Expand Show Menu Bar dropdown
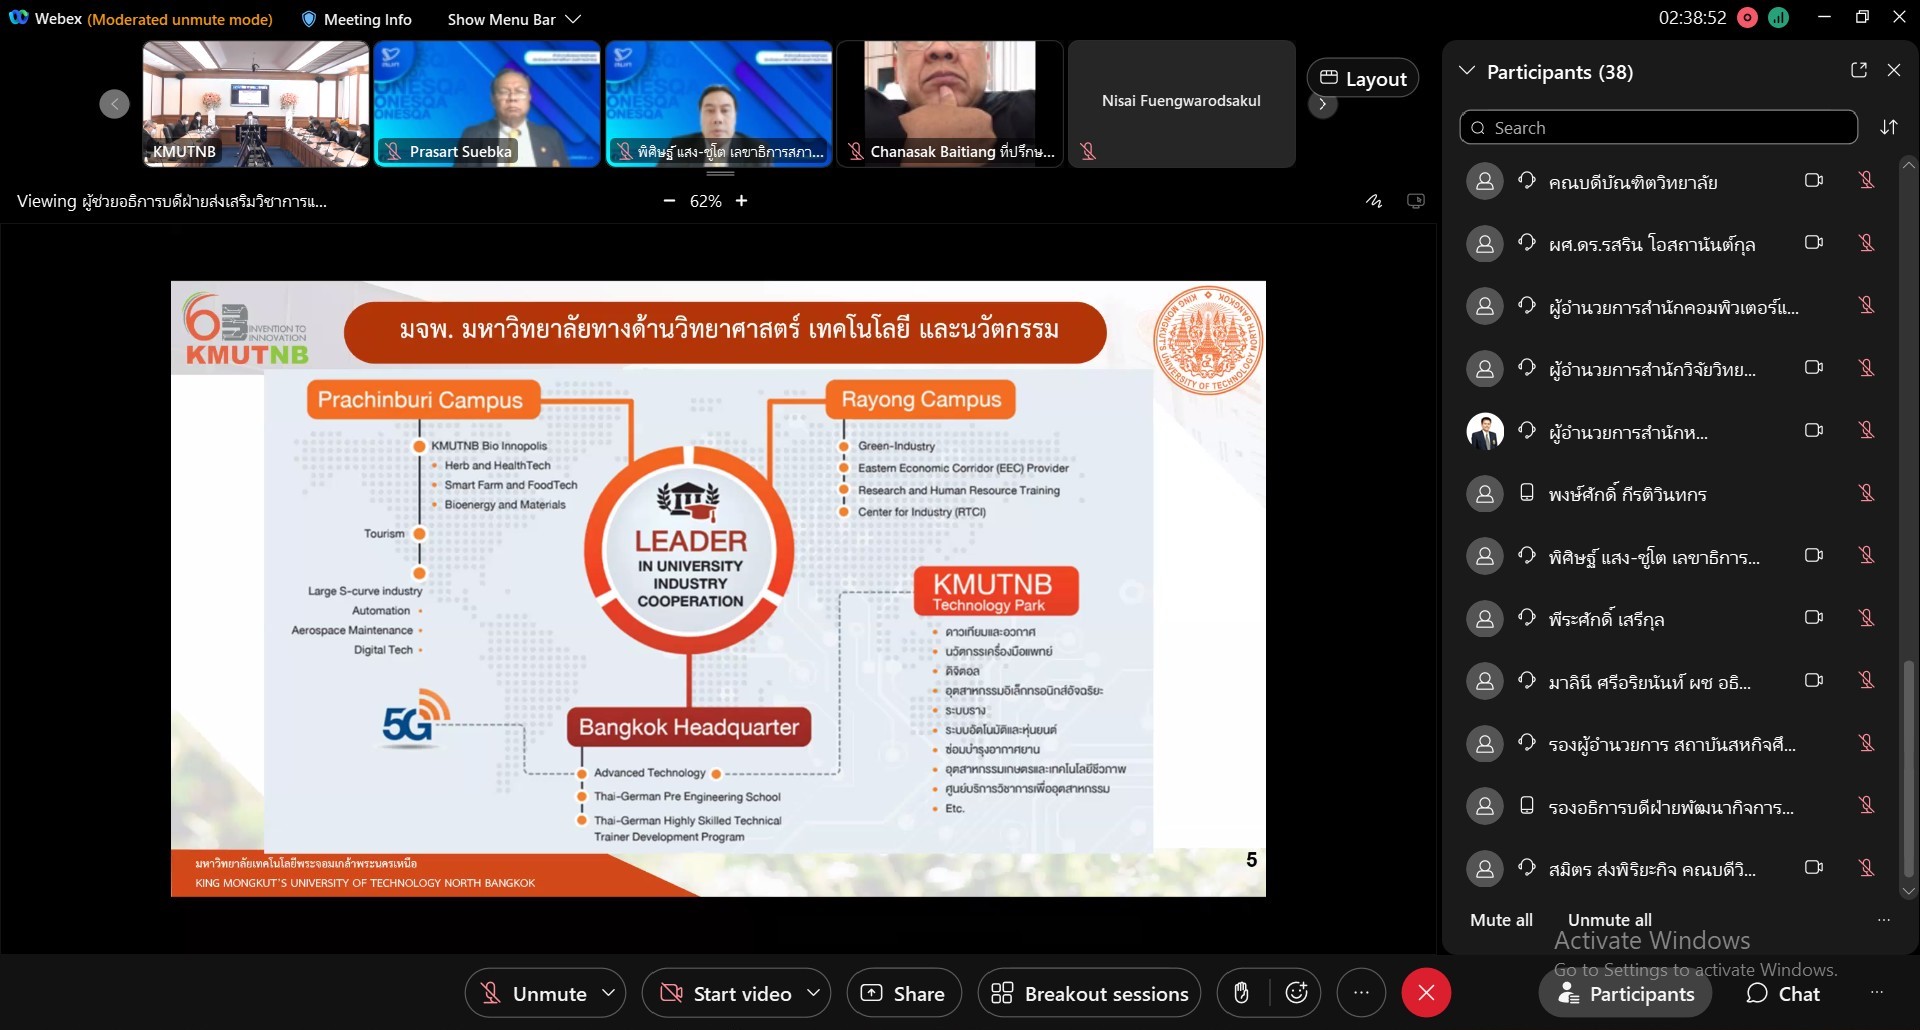The width and height of the screenshot is (1920, 1030). click(514, 19)
